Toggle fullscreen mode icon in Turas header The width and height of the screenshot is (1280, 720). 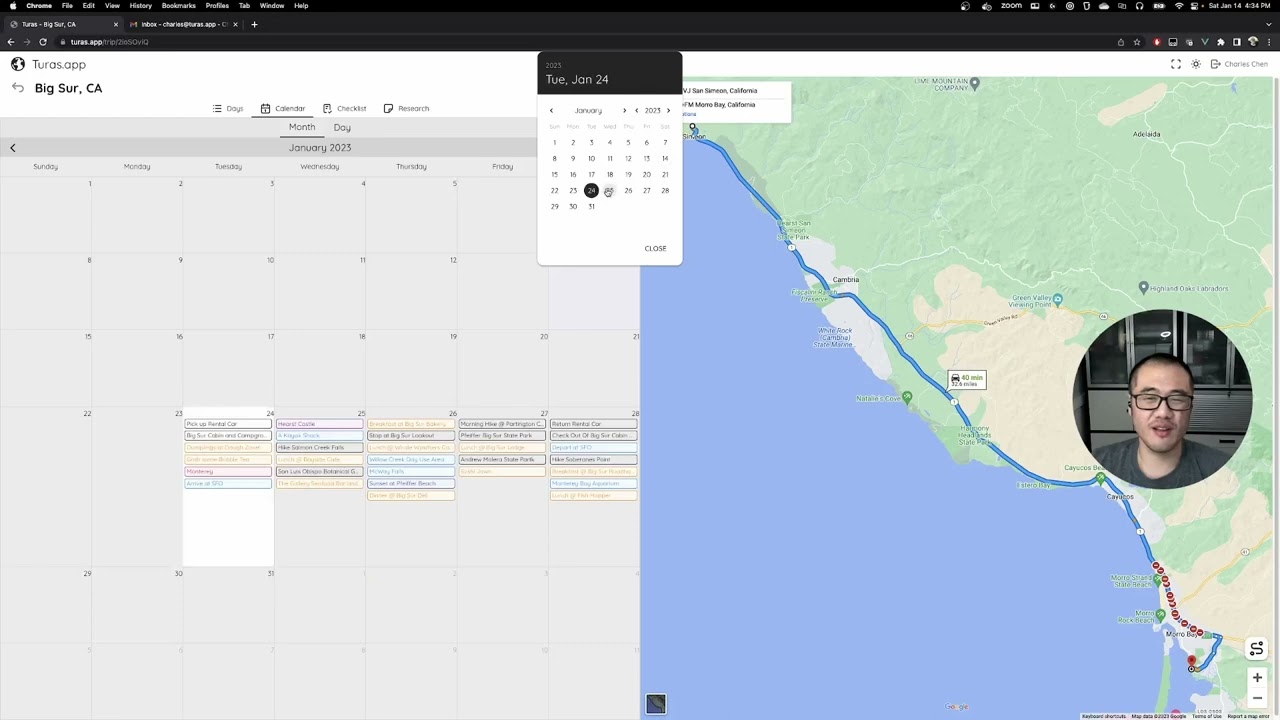click(x=1176, y=64)
